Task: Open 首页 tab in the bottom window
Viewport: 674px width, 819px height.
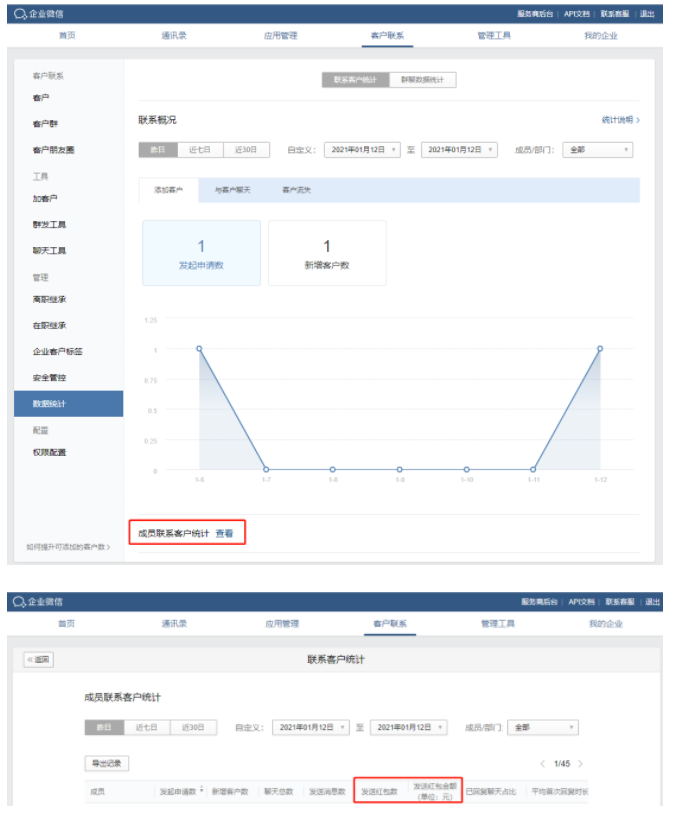Action: pyautogui.click(x=66, y=624)
